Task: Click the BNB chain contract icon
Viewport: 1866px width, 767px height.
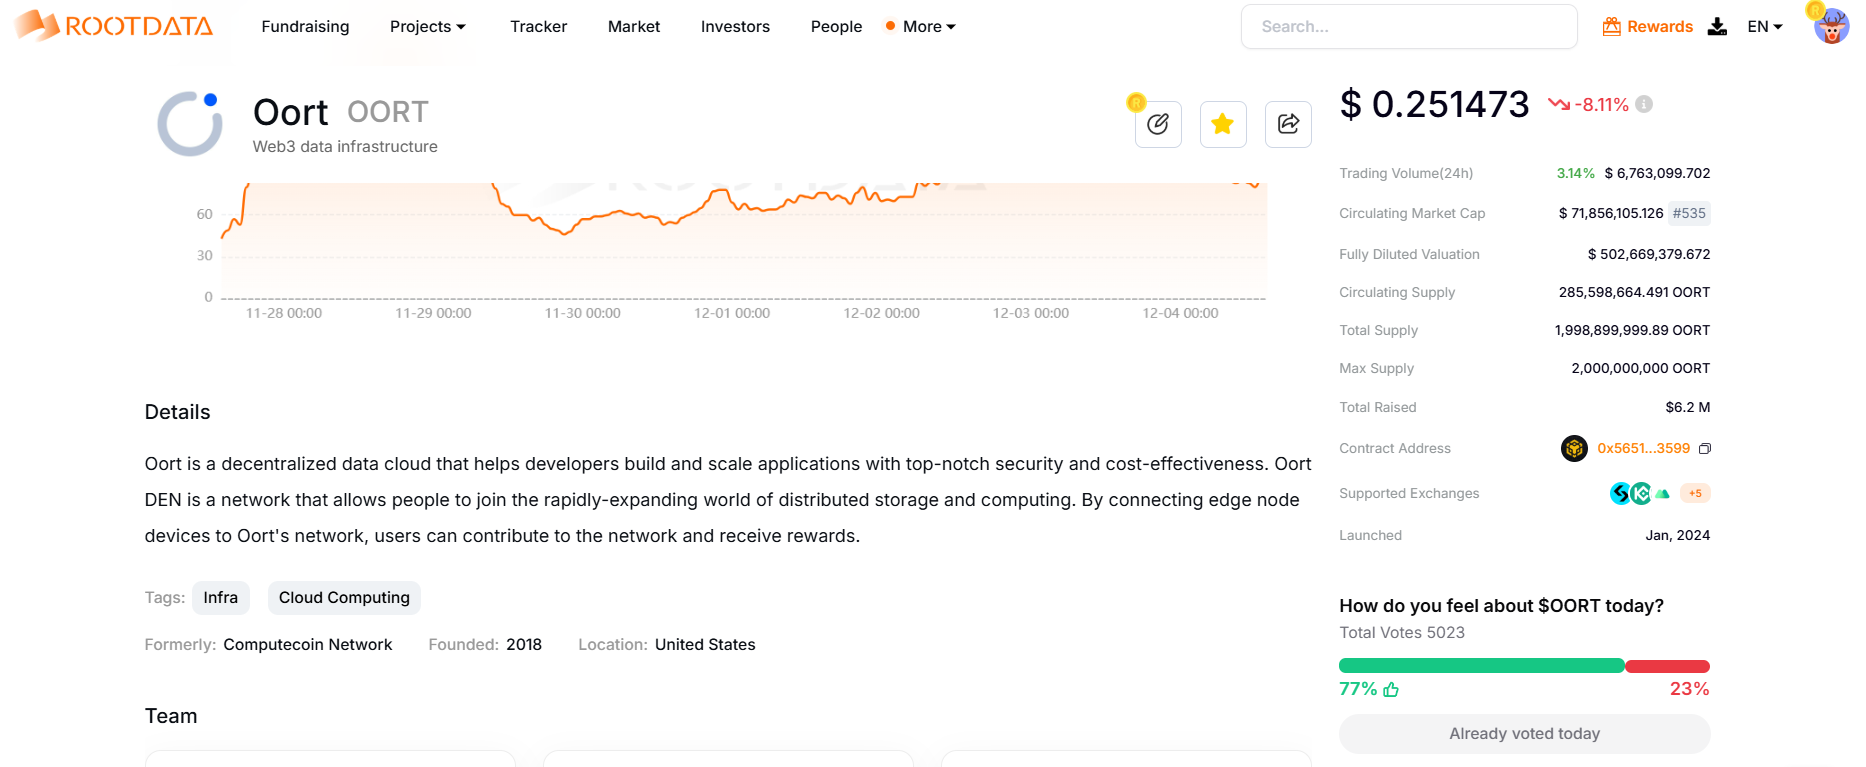Action: [x=1574, y=448]
